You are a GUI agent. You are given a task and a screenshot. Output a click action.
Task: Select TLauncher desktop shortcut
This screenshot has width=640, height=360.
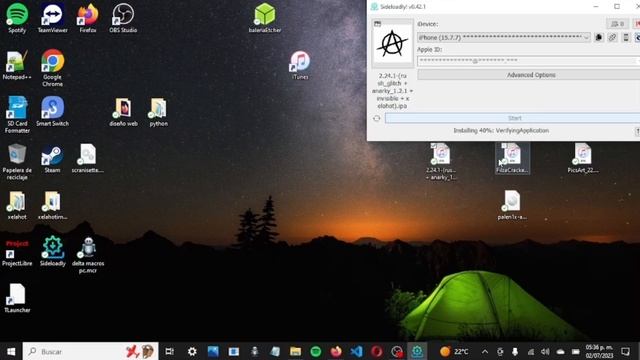click(x=17, y=298)
